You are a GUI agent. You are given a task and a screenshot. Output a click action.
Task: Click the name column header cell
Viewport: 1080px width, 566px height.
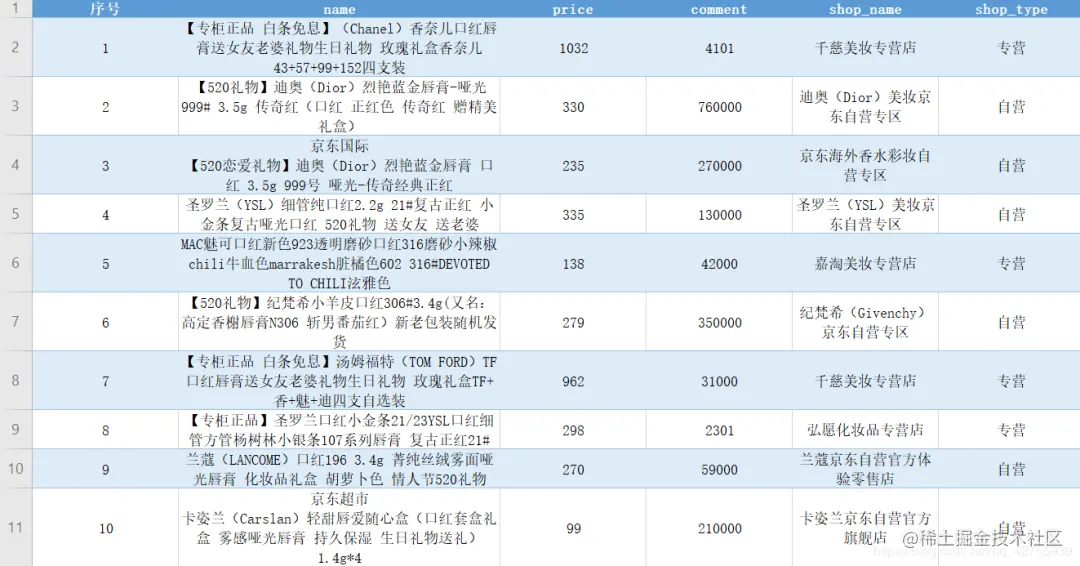pyautogui.click(x=340, y=9)
